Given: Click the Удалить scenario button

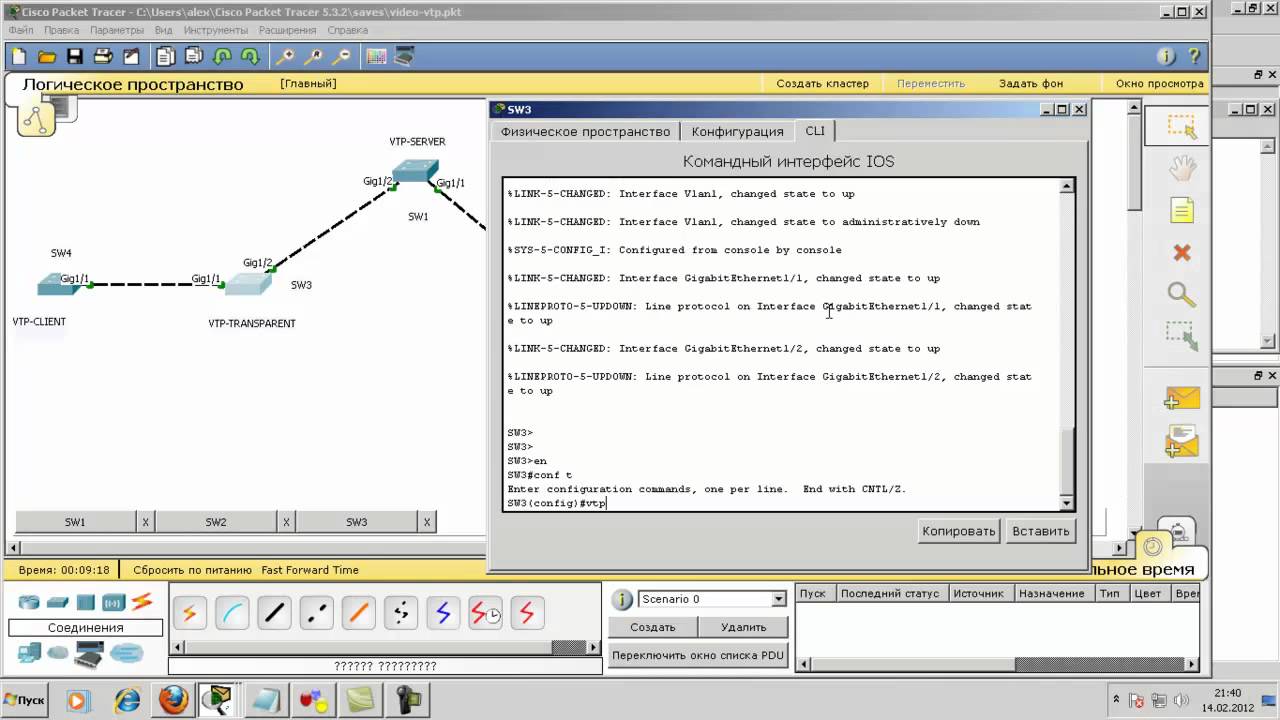Looking at the screenshot, I should 744,627.
